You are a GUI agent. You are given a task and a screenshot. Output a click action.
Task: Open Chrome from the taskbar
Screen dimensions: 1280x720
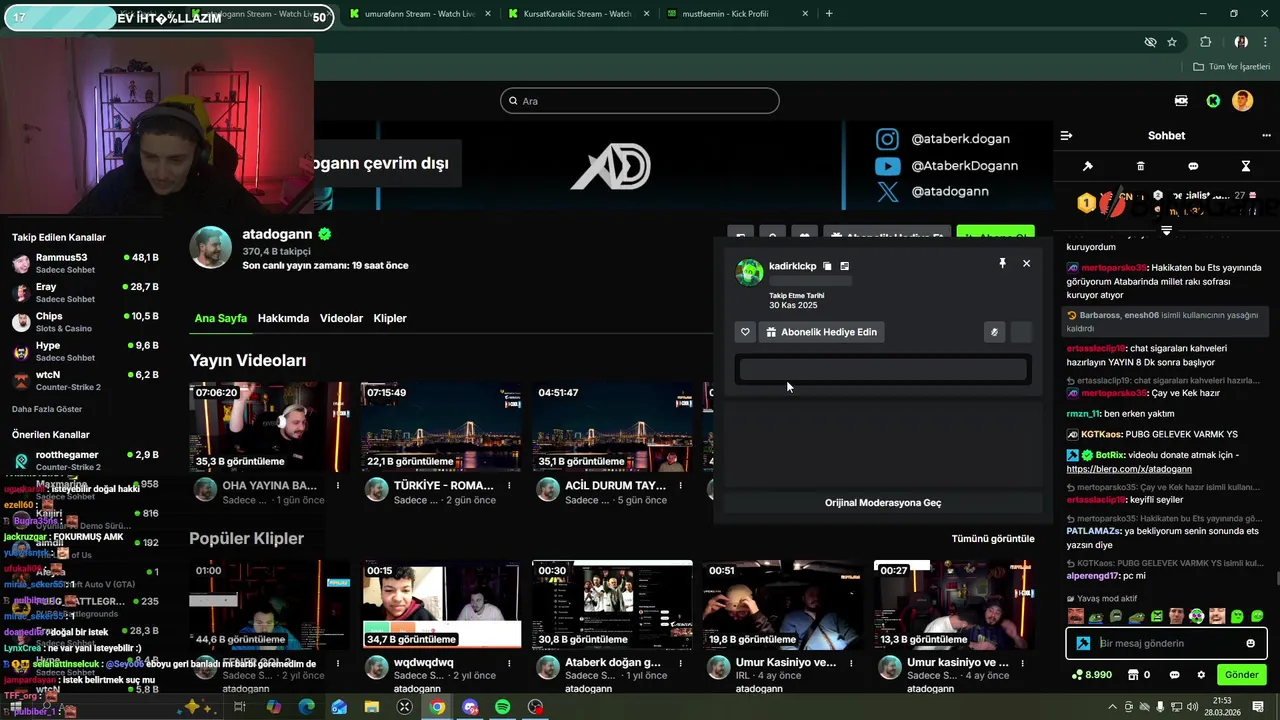438,707
